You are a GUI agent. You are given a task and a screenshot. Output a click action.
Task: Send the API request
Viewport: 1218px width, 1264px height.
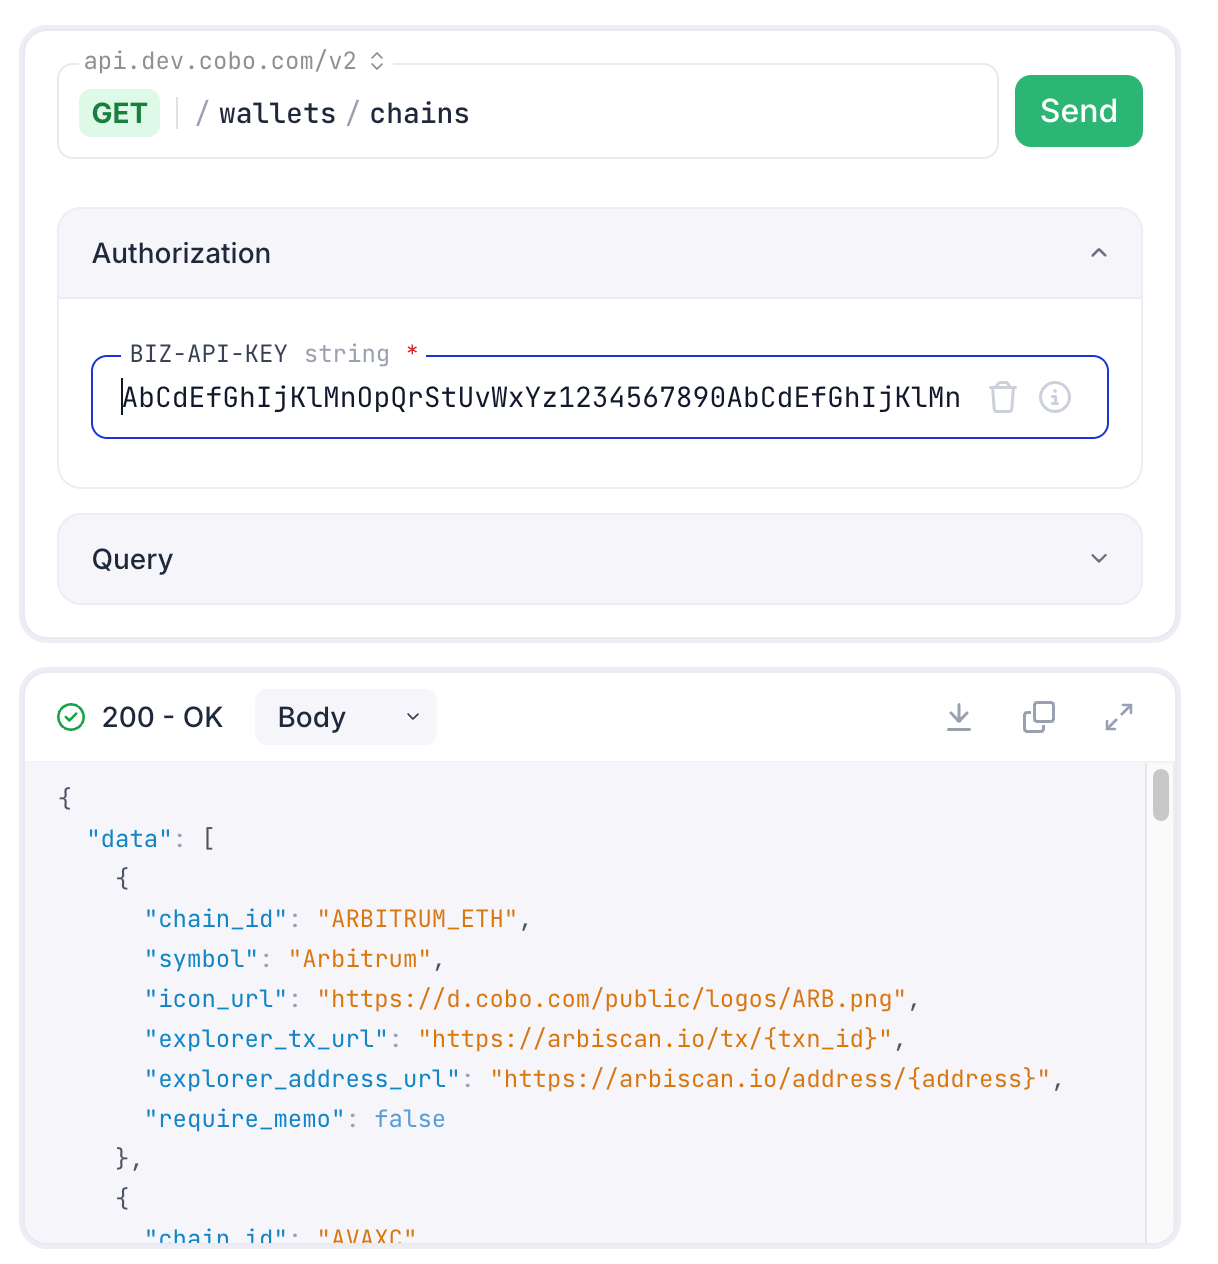tap(1079, 111)
